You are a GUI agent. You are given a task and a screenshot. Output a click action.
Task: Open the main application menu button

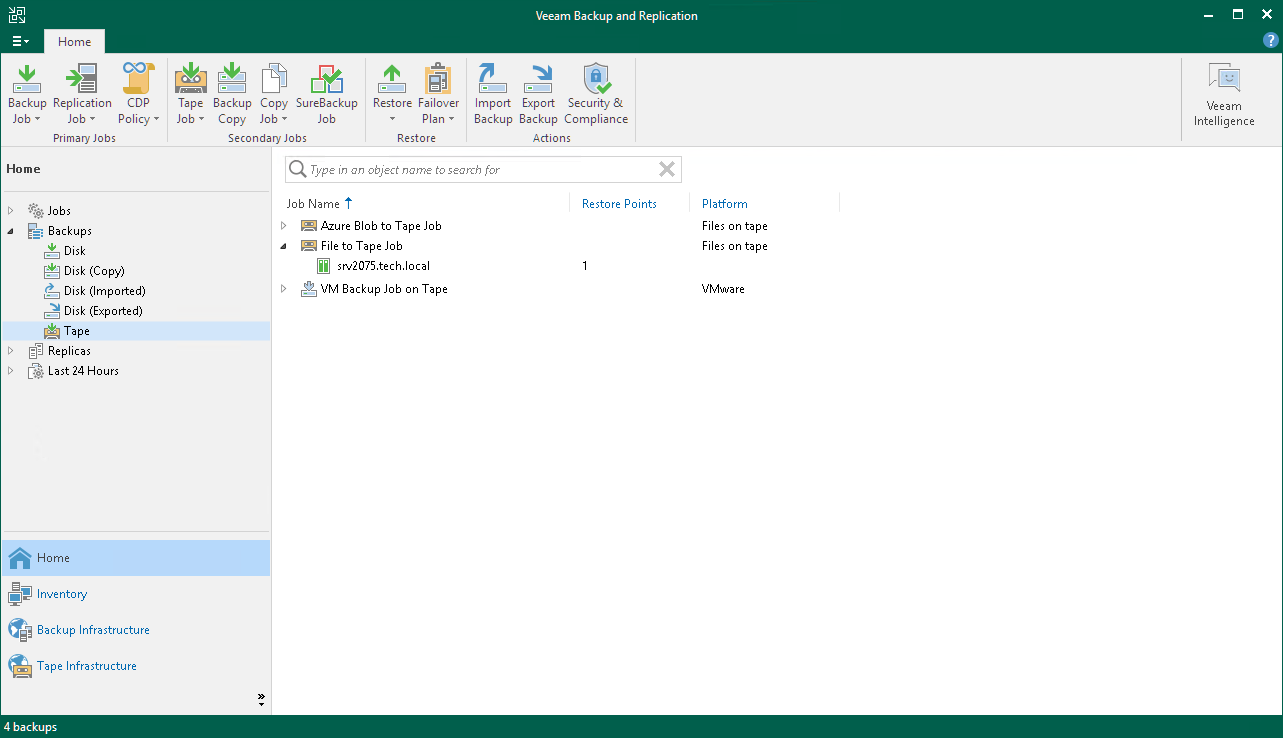coord(20,42)
